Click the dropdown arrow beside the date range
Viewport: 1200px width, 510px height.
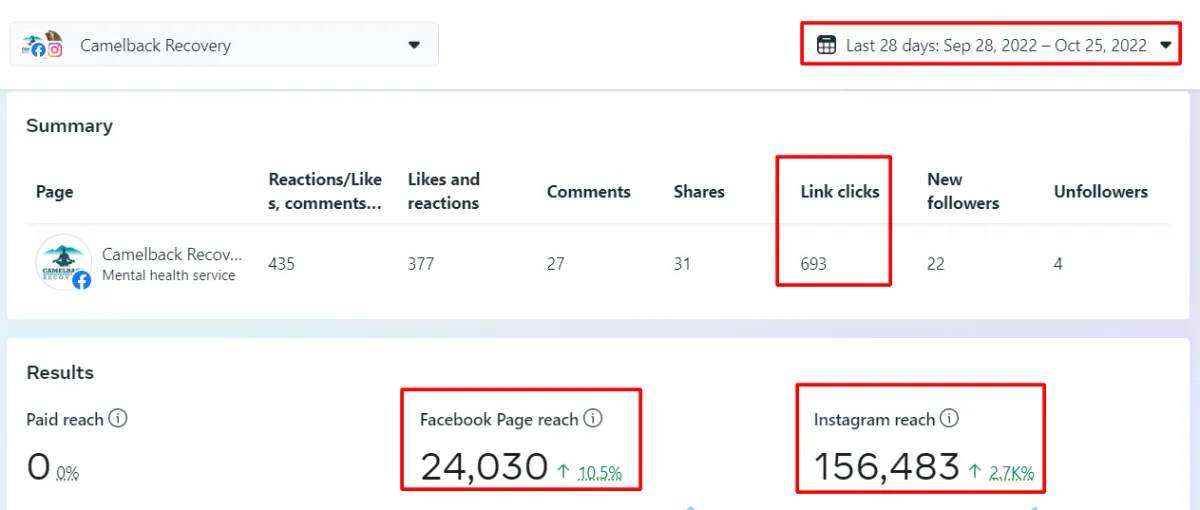(1165, 45)
